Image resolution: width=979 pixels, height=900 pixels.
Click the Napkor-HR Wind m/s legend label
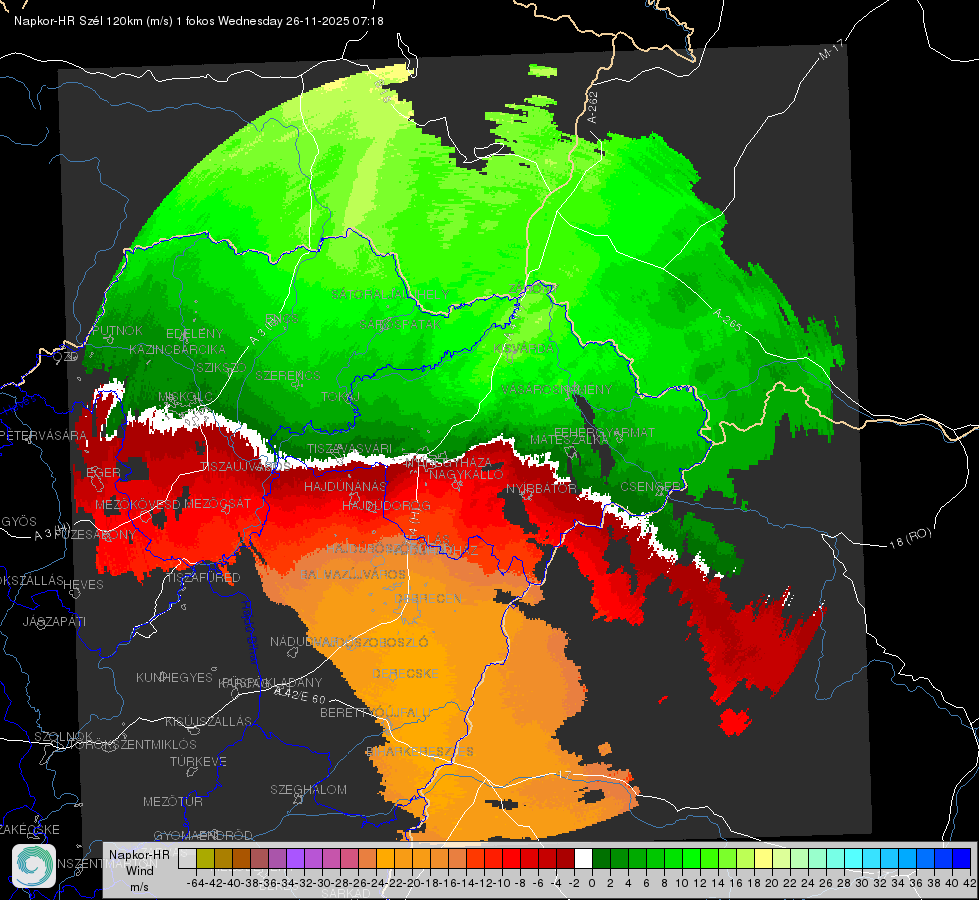pos(139,871)
